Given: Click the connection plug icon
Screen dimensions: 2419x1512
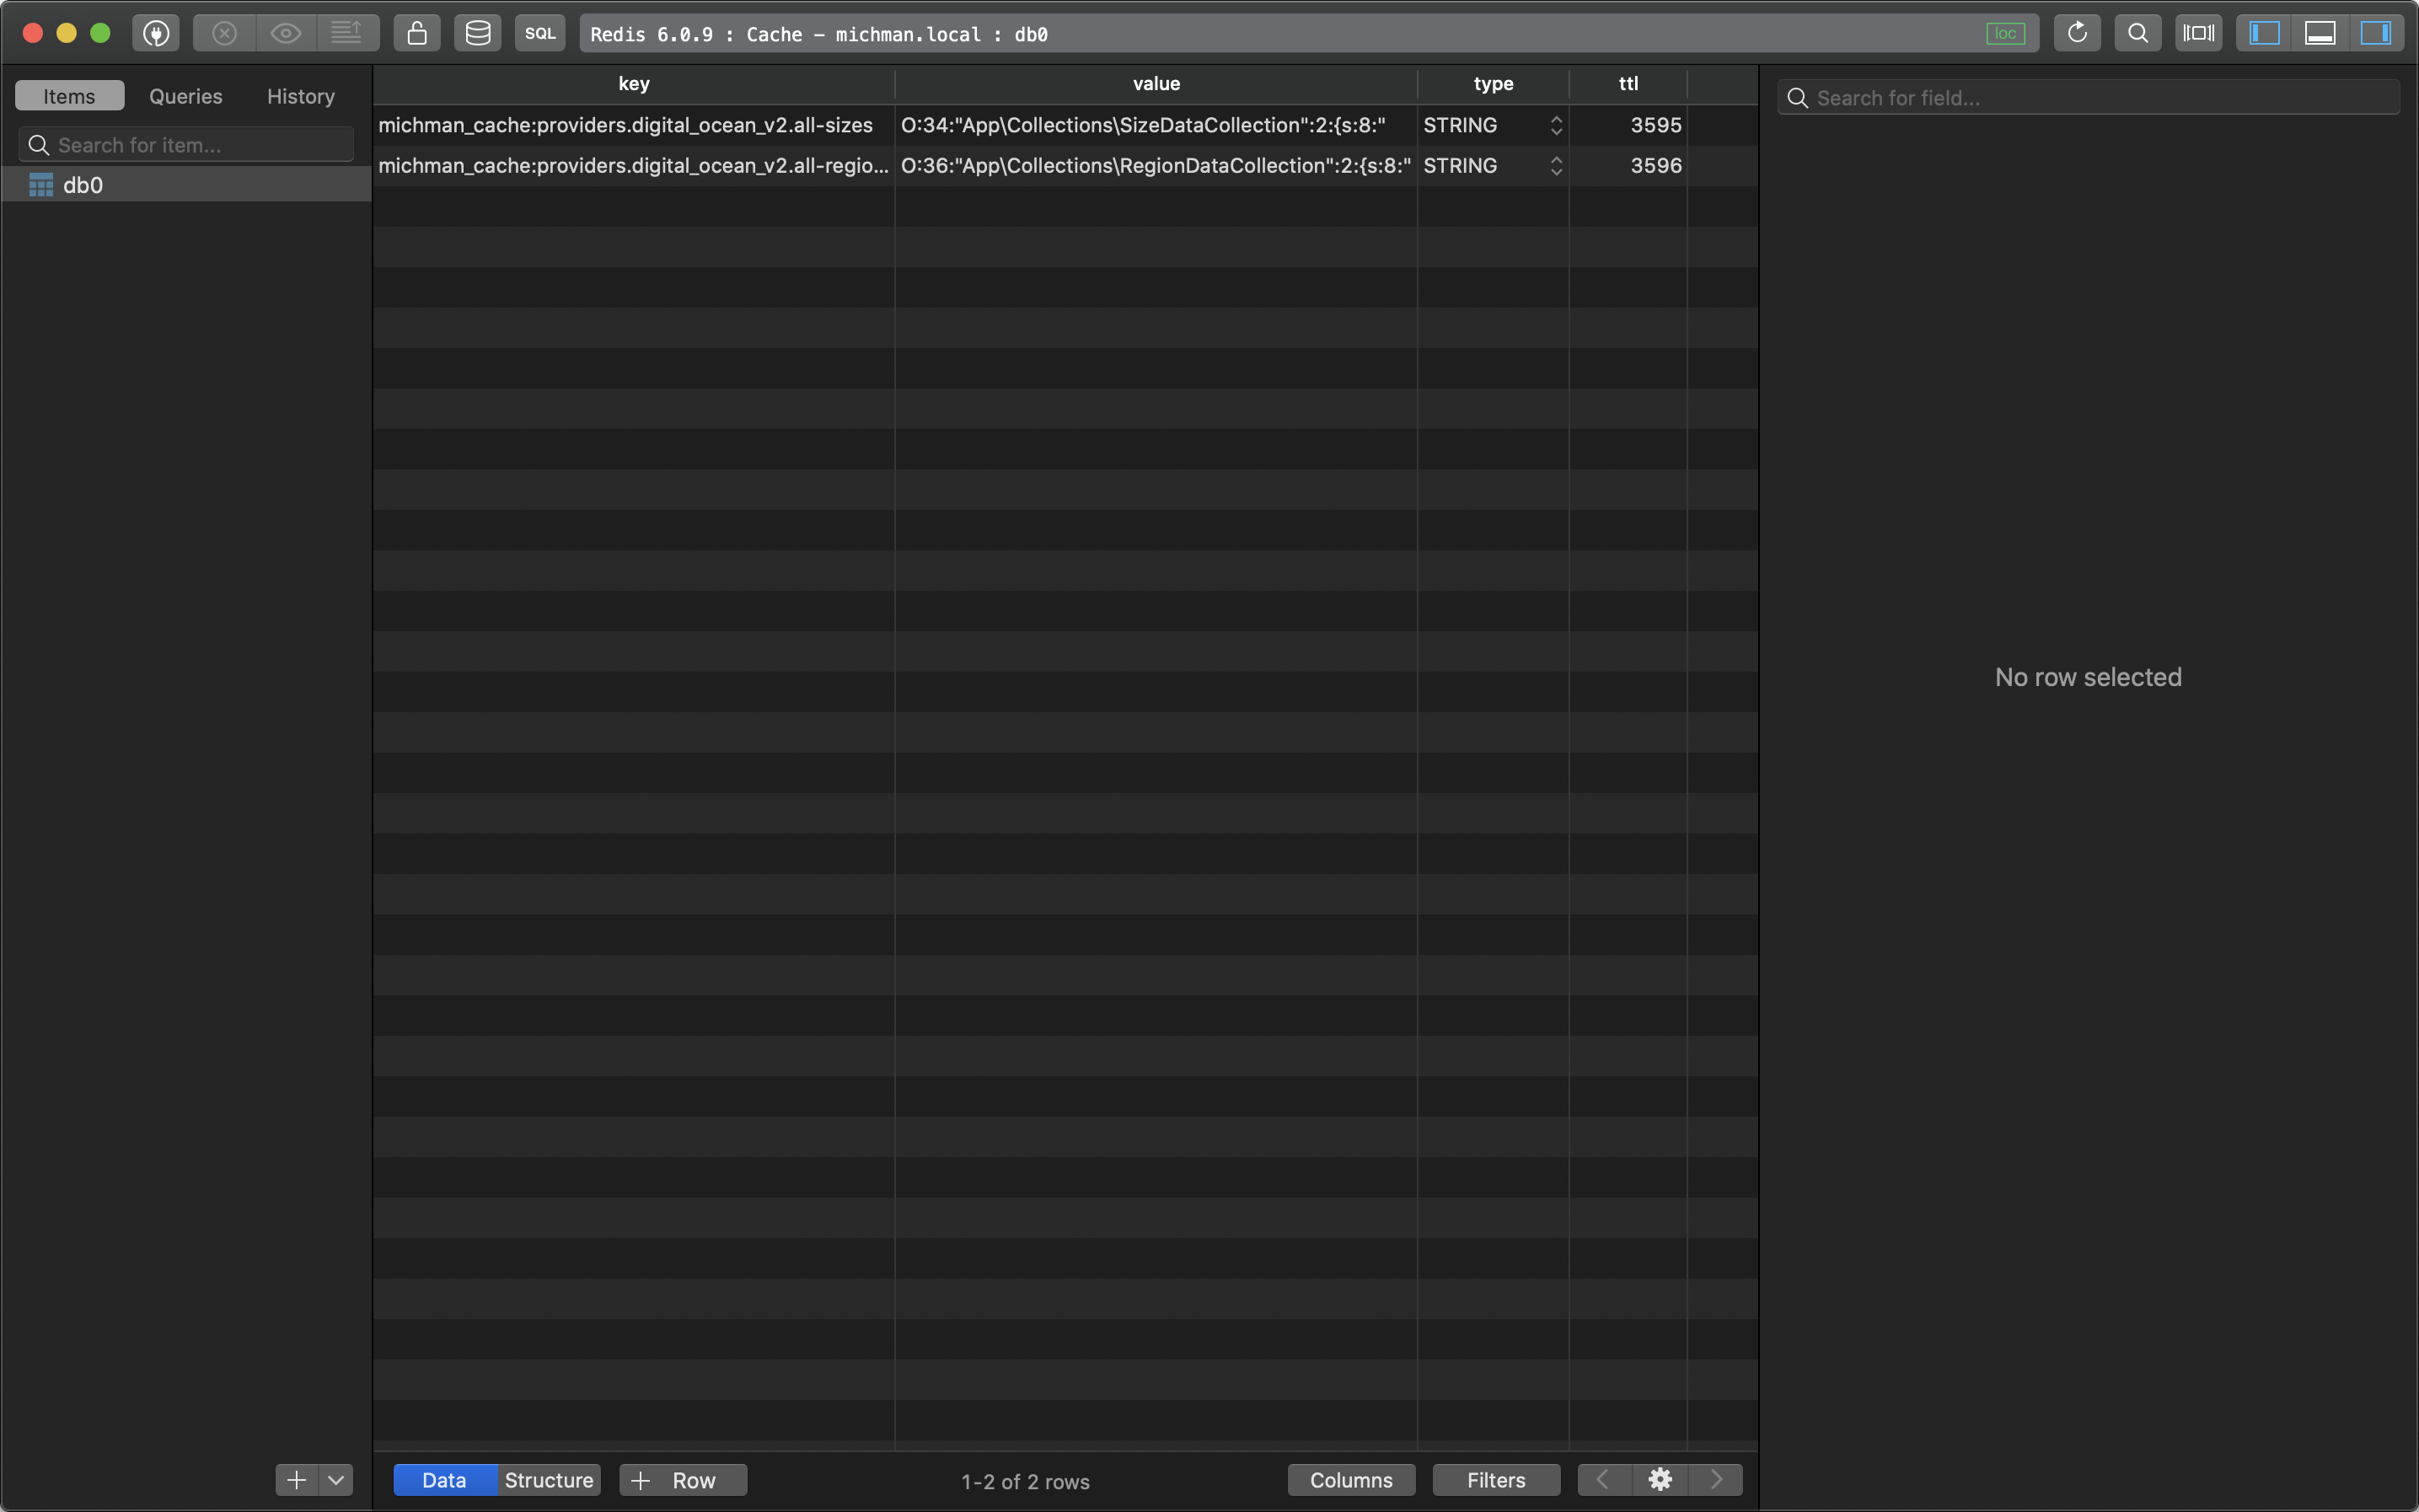Looking at the screenshot, I should pyautogui.click(x=156, y=33).
